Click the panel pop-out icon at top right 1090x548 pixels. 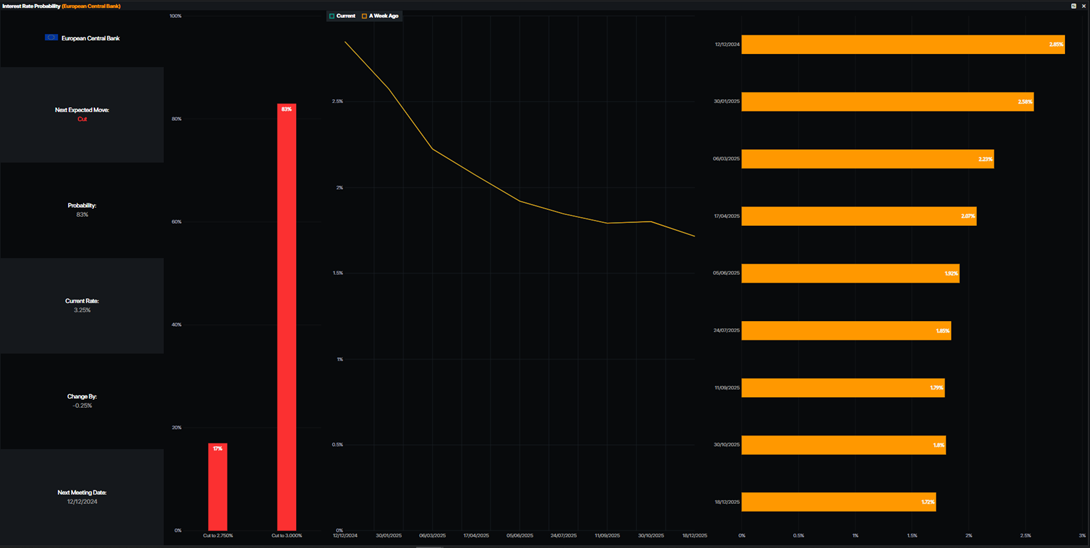(x=1074, y=6)
